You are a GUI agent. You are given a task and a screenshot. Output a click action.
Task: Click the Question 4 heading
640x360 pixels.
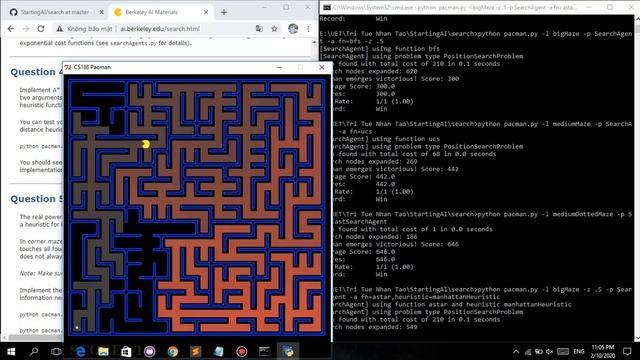coord(37,72)
